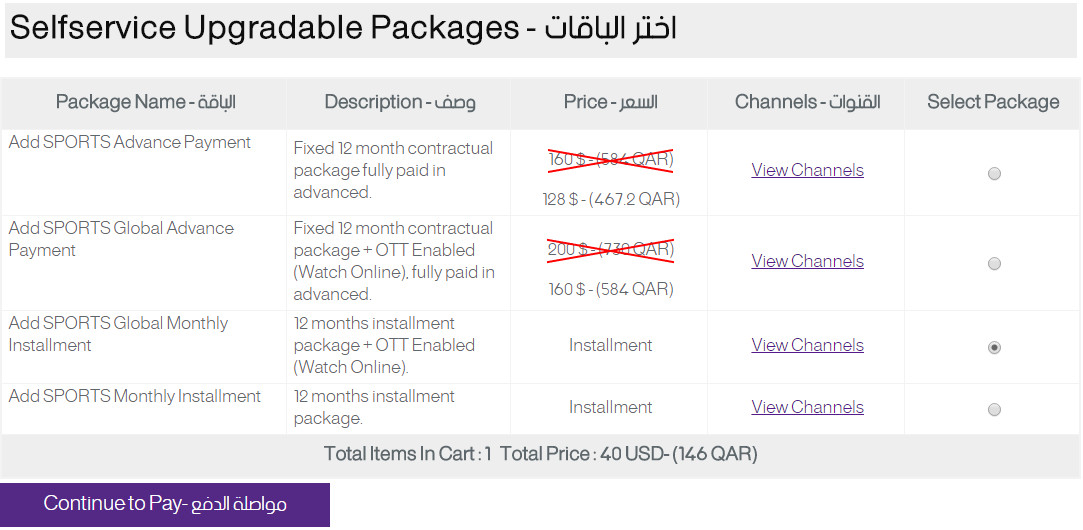This screenshot has width=1083, height=530.
Task: Click Add SPORTS Monthly Installment package name
Action: pos(135,396)
